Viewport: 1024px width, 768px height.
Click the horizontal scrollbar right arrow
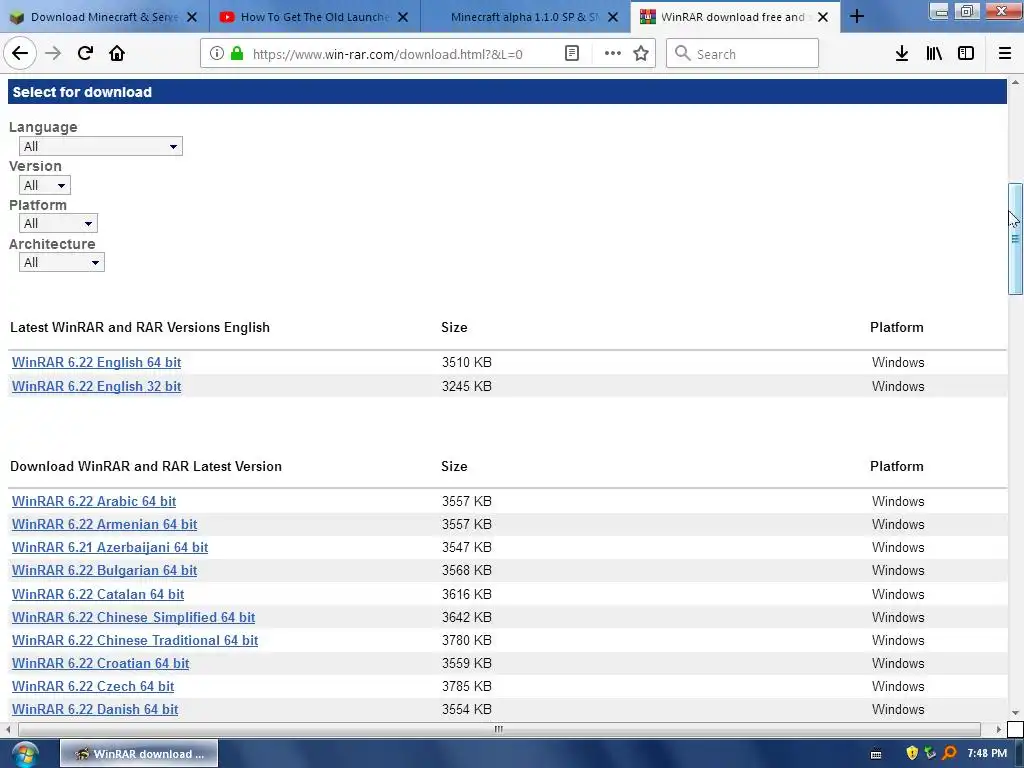[x=999, y=729]
